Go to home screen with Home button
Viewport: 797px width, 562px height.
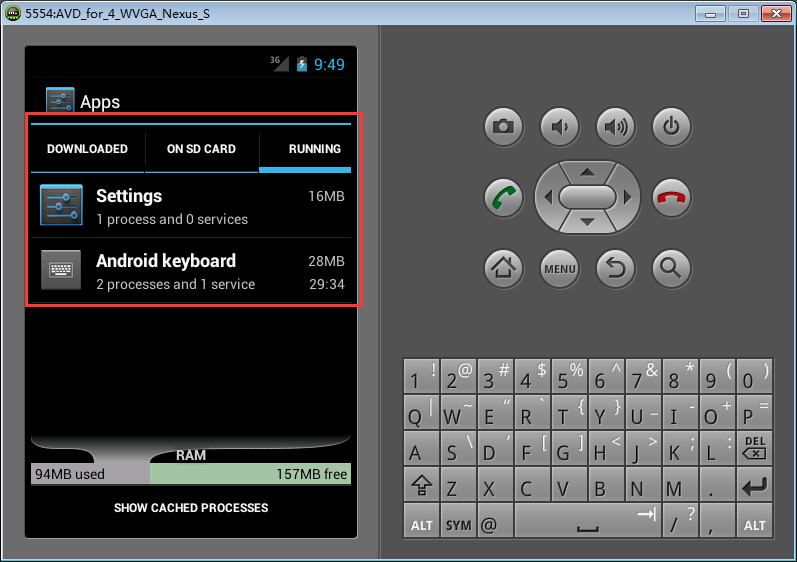point(503,268)
